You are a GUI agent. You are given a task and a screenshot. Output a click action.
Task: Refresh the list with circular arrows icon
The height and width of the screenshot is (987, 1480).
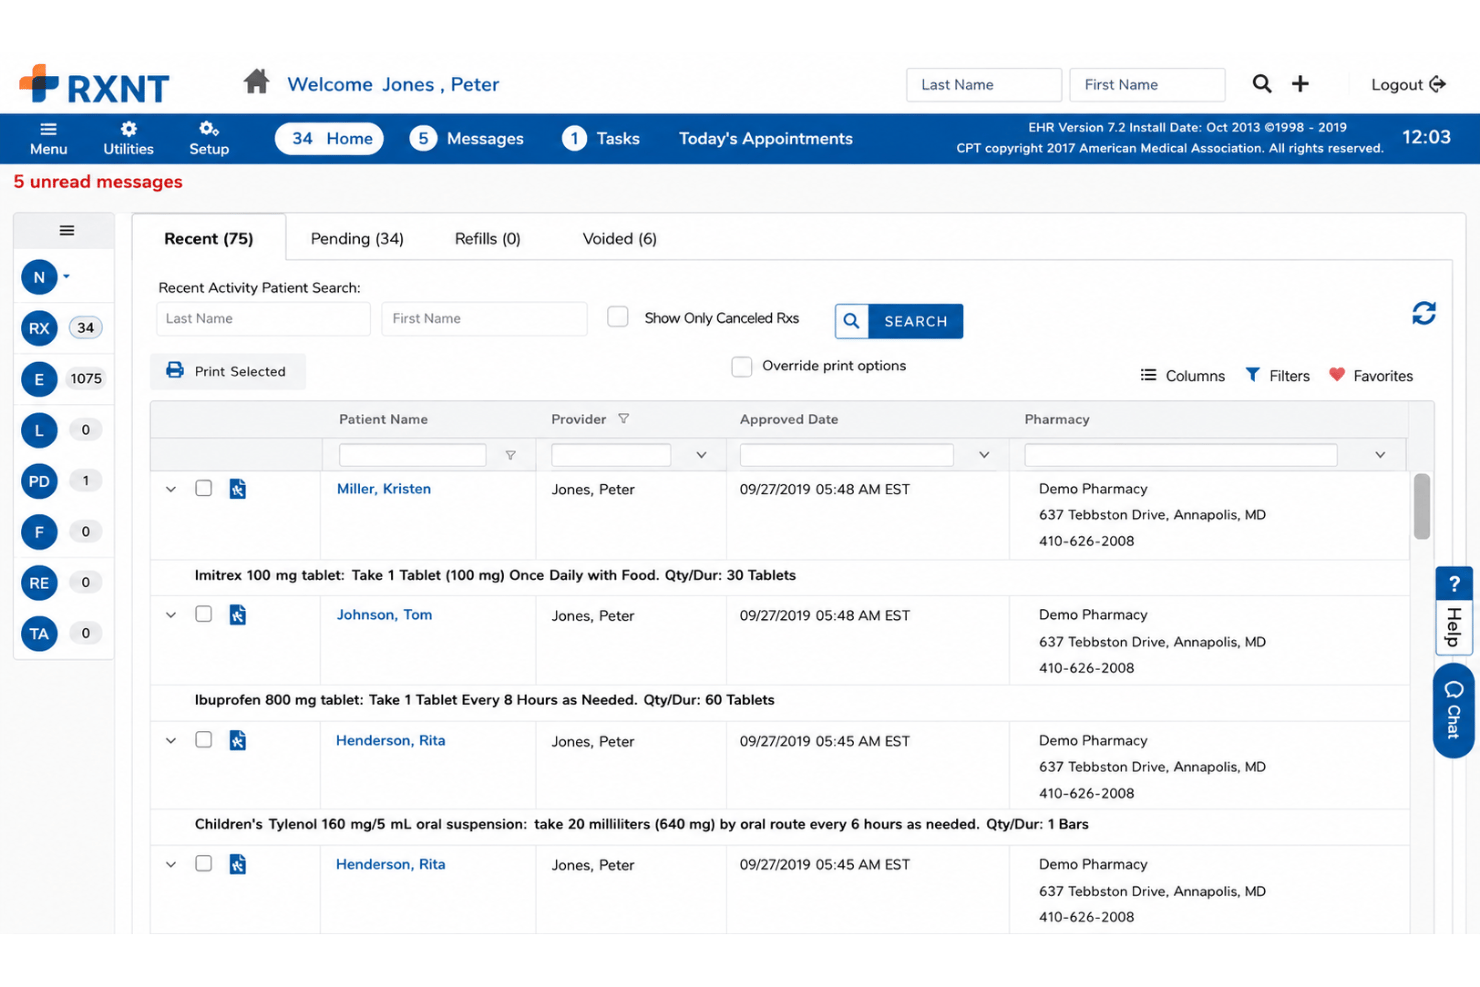coord(1424,314)
